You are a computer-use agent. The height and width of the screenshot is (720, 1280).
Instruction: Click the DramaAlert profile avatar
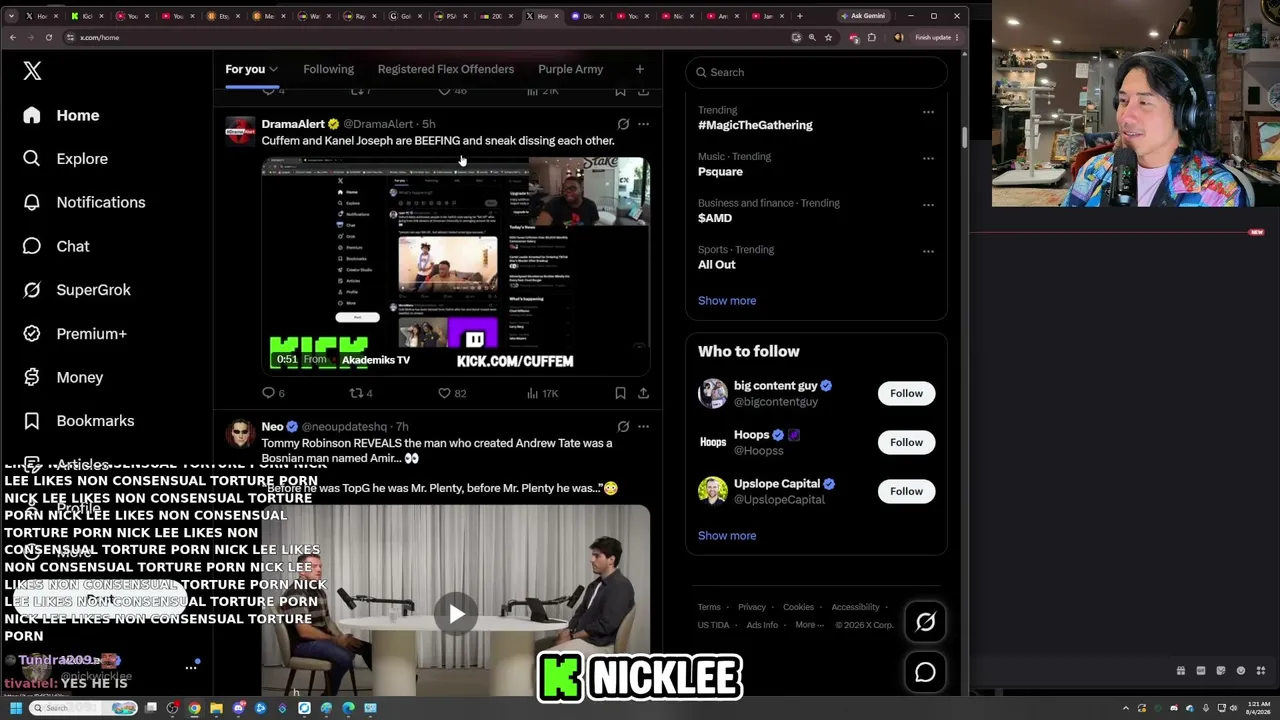[x=240, y=130]
